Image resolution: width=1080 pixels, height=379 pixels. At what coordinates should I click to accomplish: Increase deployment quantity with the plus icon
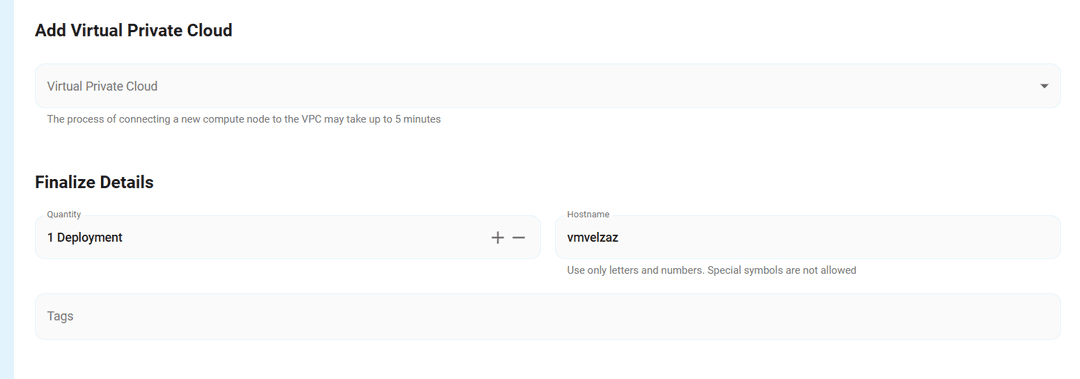497,238
